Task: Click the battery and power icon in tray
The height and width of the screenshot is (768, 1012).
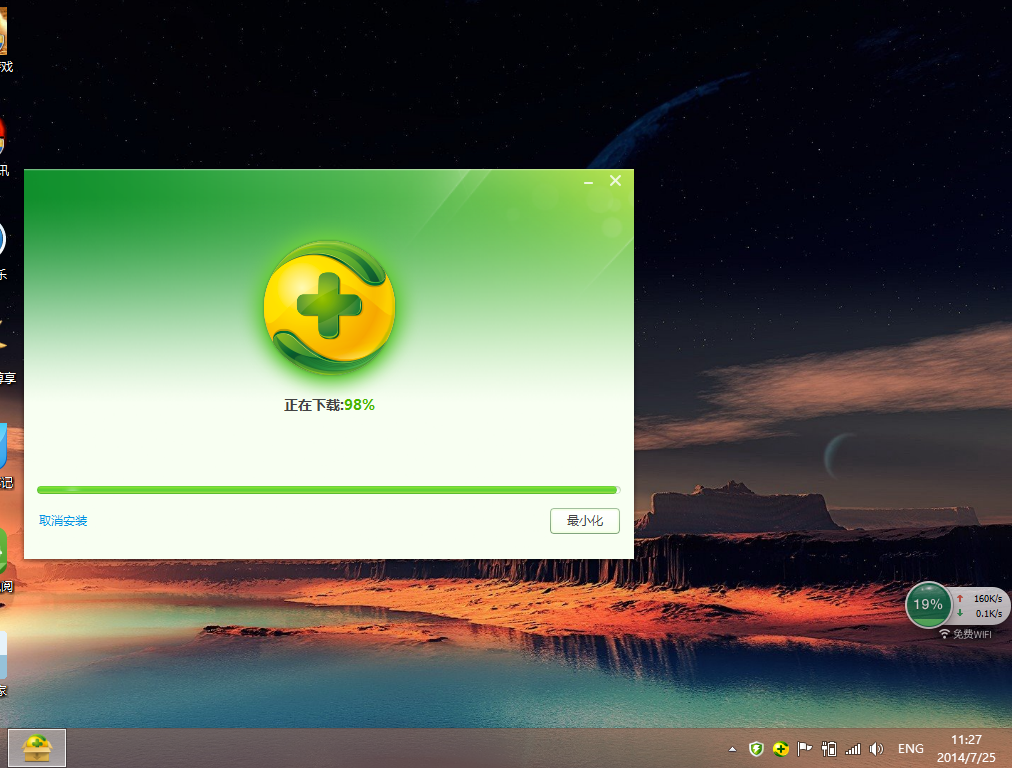Action: (x=827, y=748)
